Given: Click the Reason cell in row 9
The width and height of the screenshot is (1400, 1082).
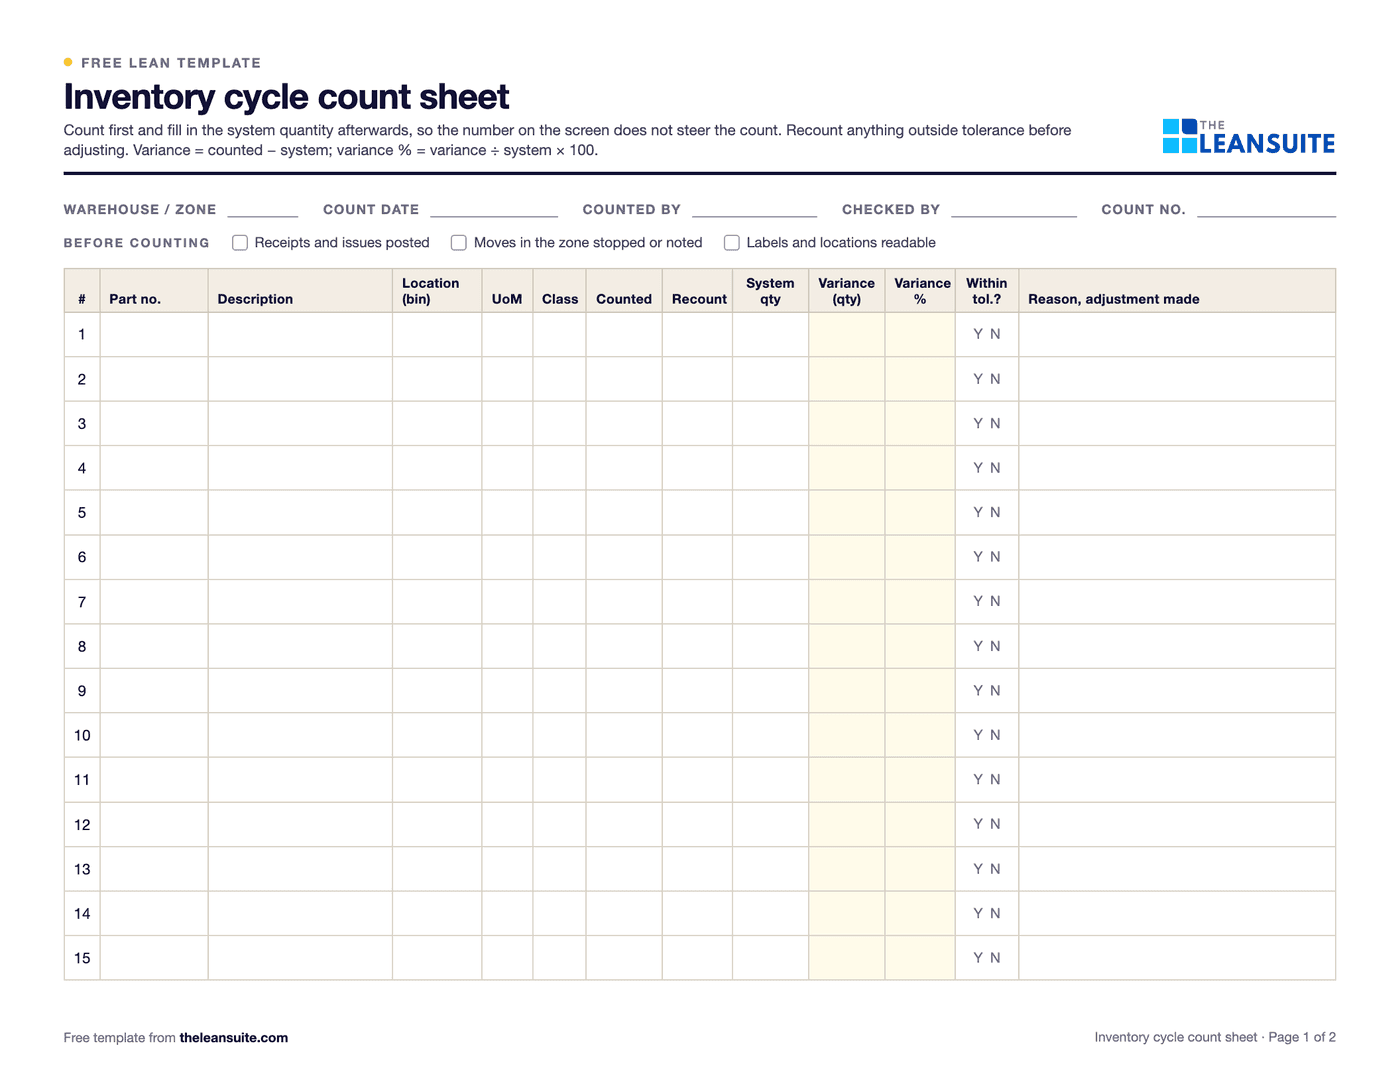Looking at the screenshot, I should [x=1177, y=691].
